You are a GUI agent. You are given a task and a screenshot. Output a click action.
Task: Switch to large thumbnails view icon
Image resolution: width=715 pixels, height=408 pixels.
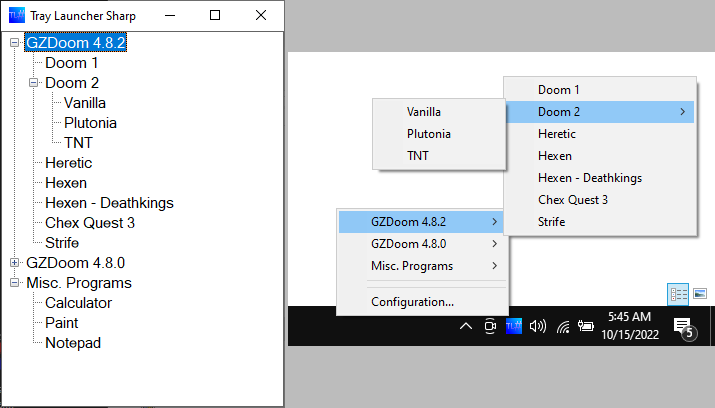pos(700,294)
